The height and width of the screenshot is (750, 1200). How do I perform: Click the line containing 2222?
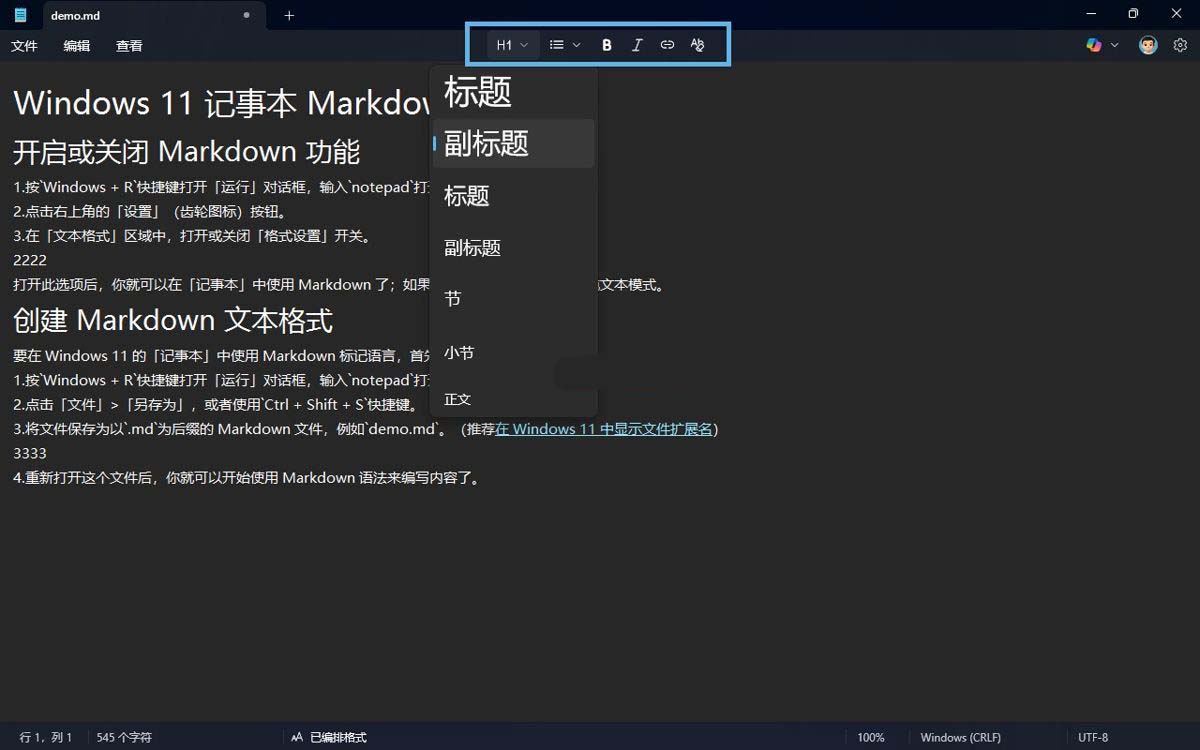(x=30, y=260)
